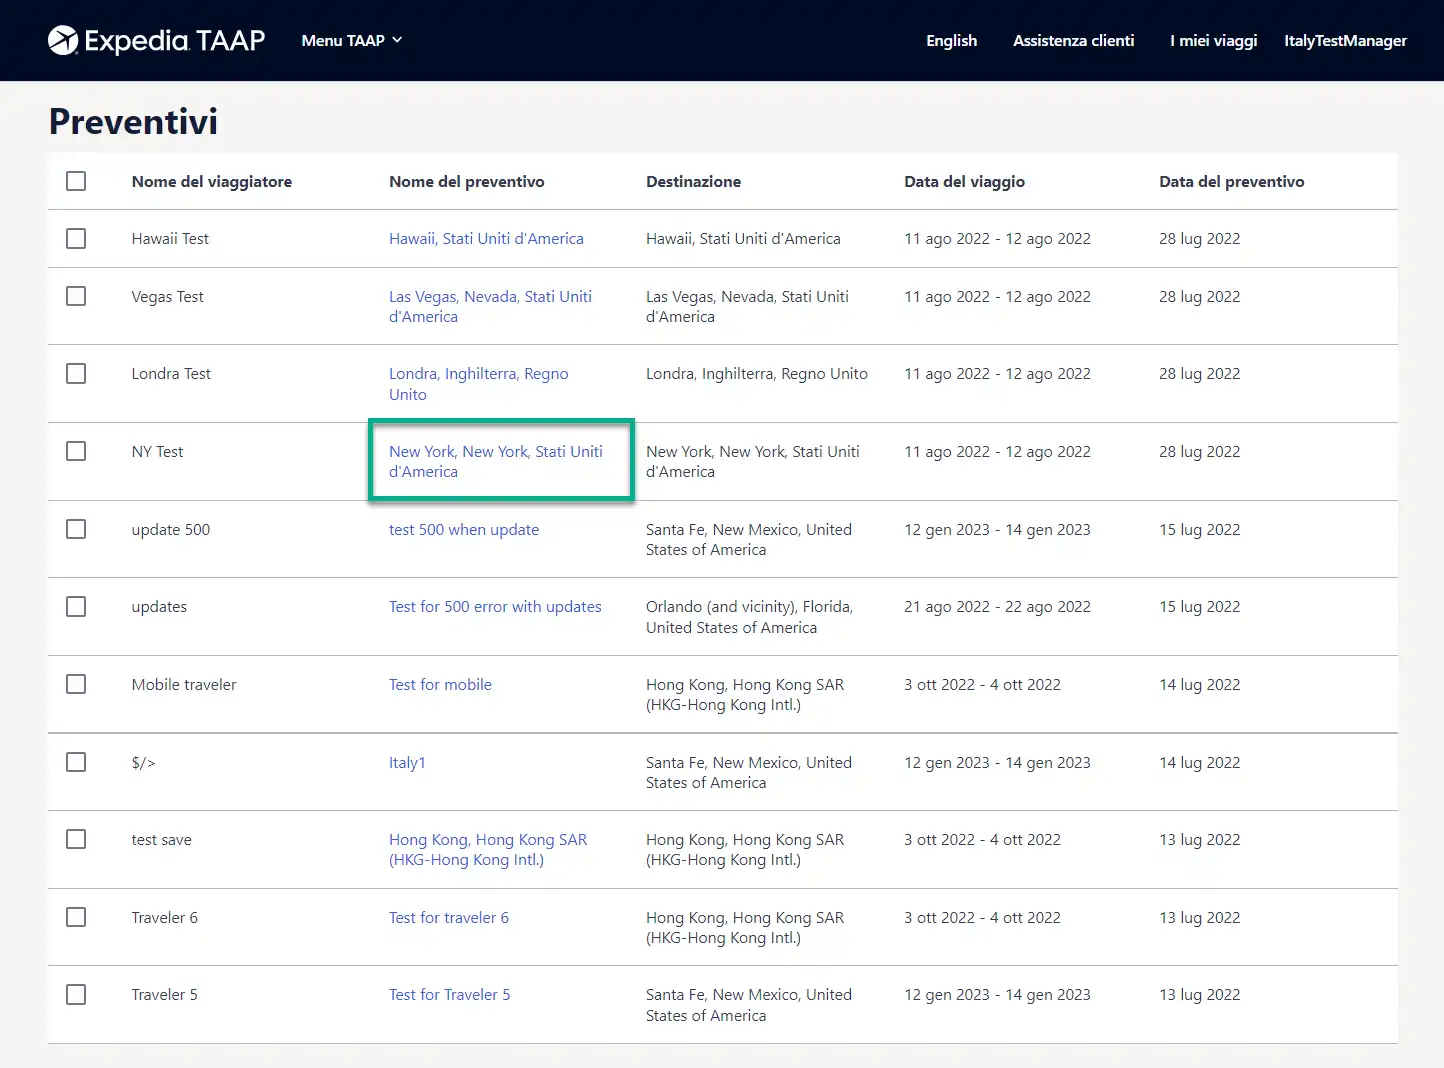This screenshot has height=1068, width=1444.
Task: Open the Menu TAAP dropdown
Action: pos(352,40)
